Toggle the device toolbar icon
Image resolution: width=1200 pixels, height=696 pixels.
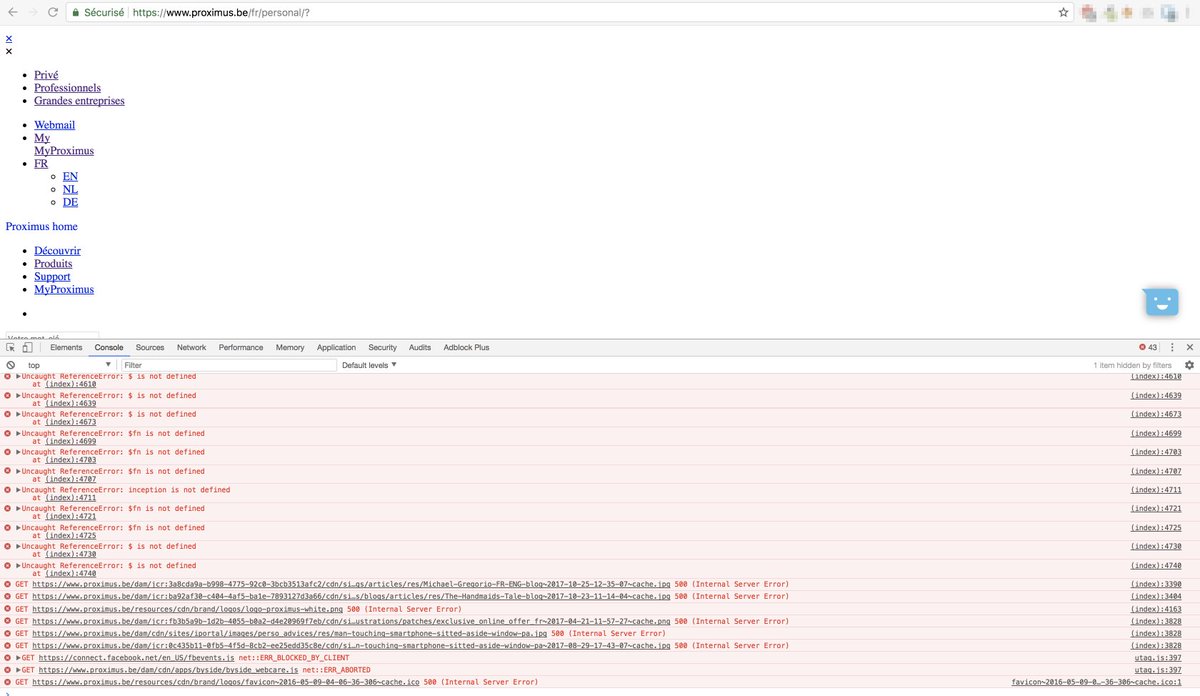click(27, 348)
